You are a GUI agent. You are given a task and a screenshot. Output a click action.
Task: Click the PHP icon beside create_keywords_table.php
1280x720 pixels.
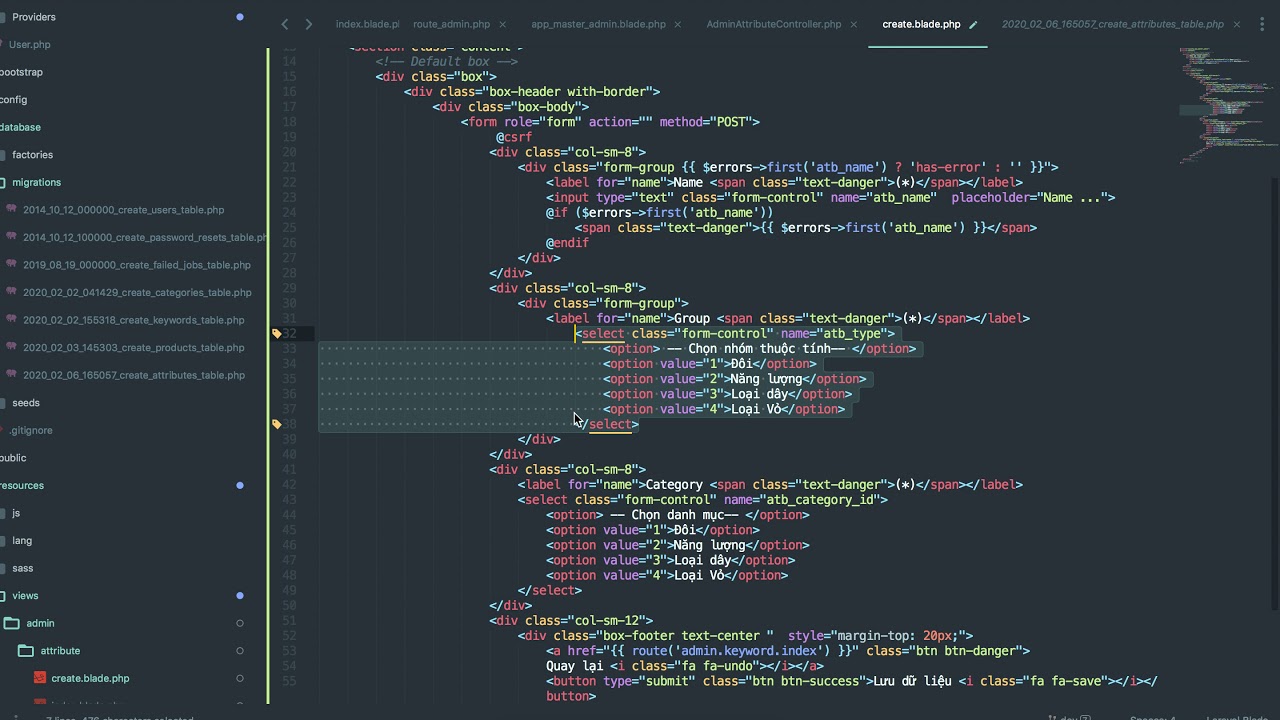tap(12, 320)
